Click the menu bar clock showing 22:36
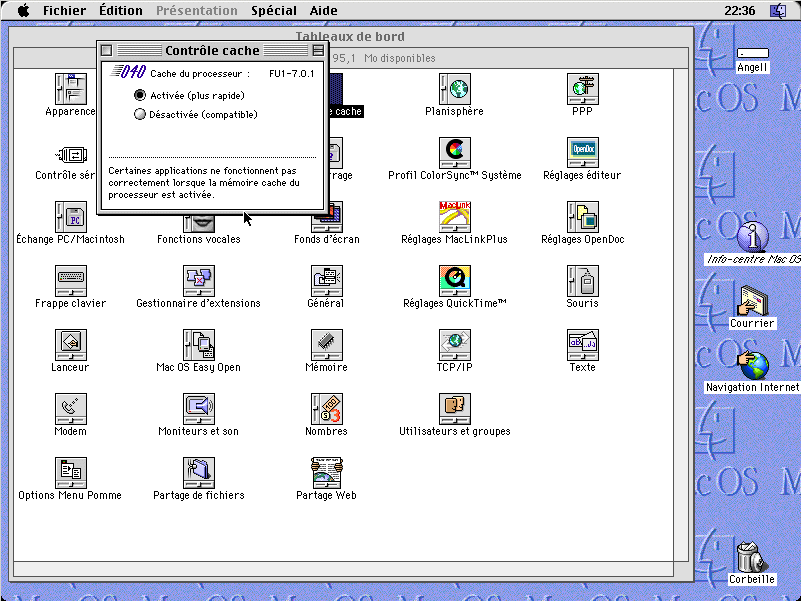 pos(738,11)
